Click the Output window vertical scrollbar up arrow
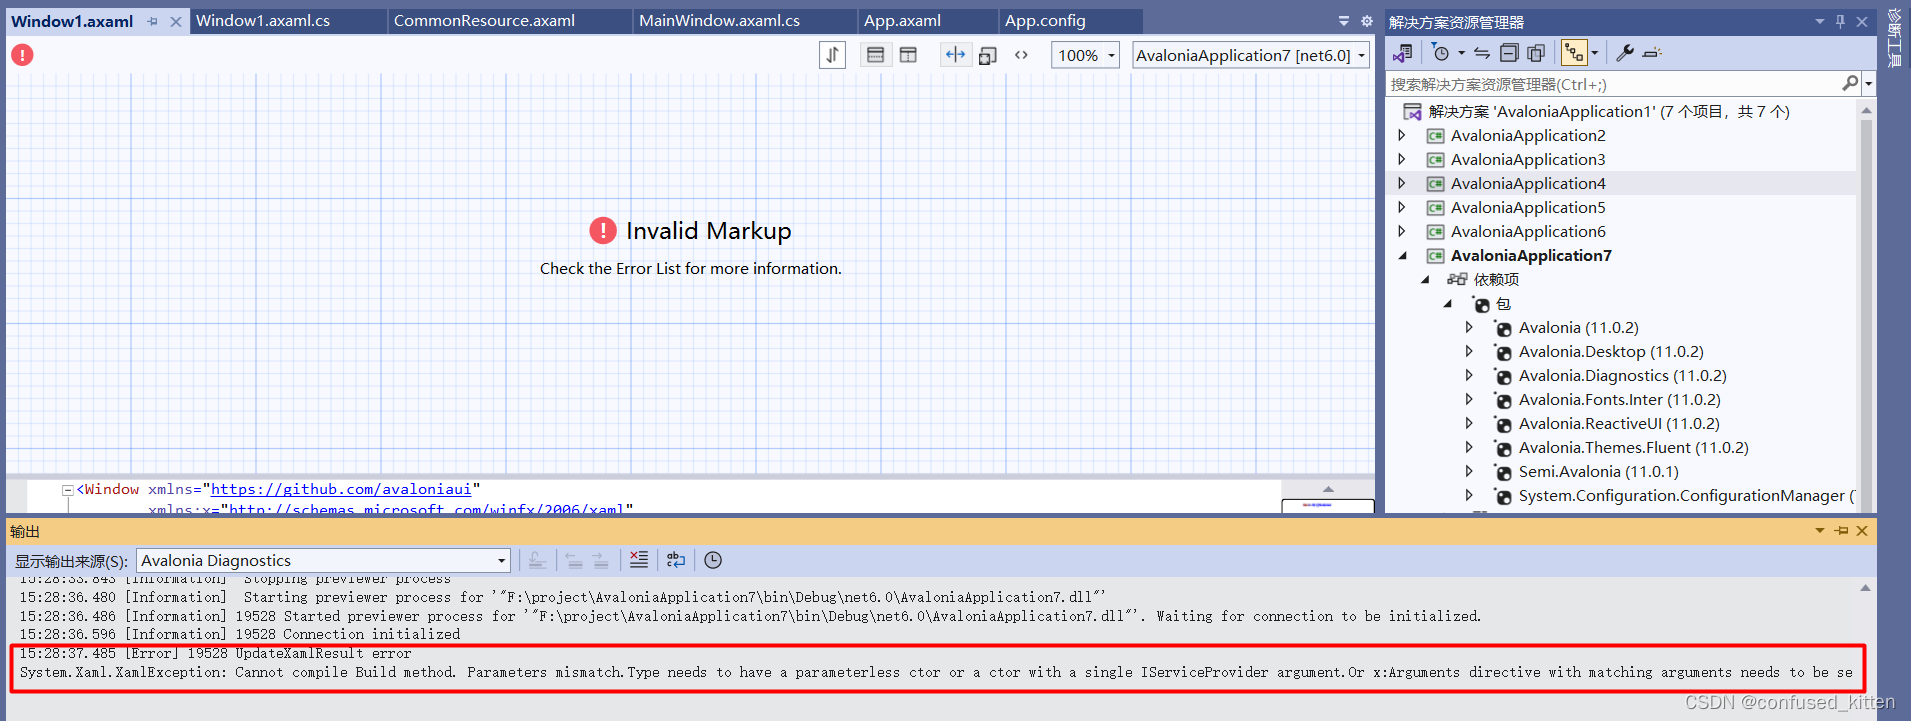The height and width of the screenshot is (721, 1911). click(x=1865, y=588)
